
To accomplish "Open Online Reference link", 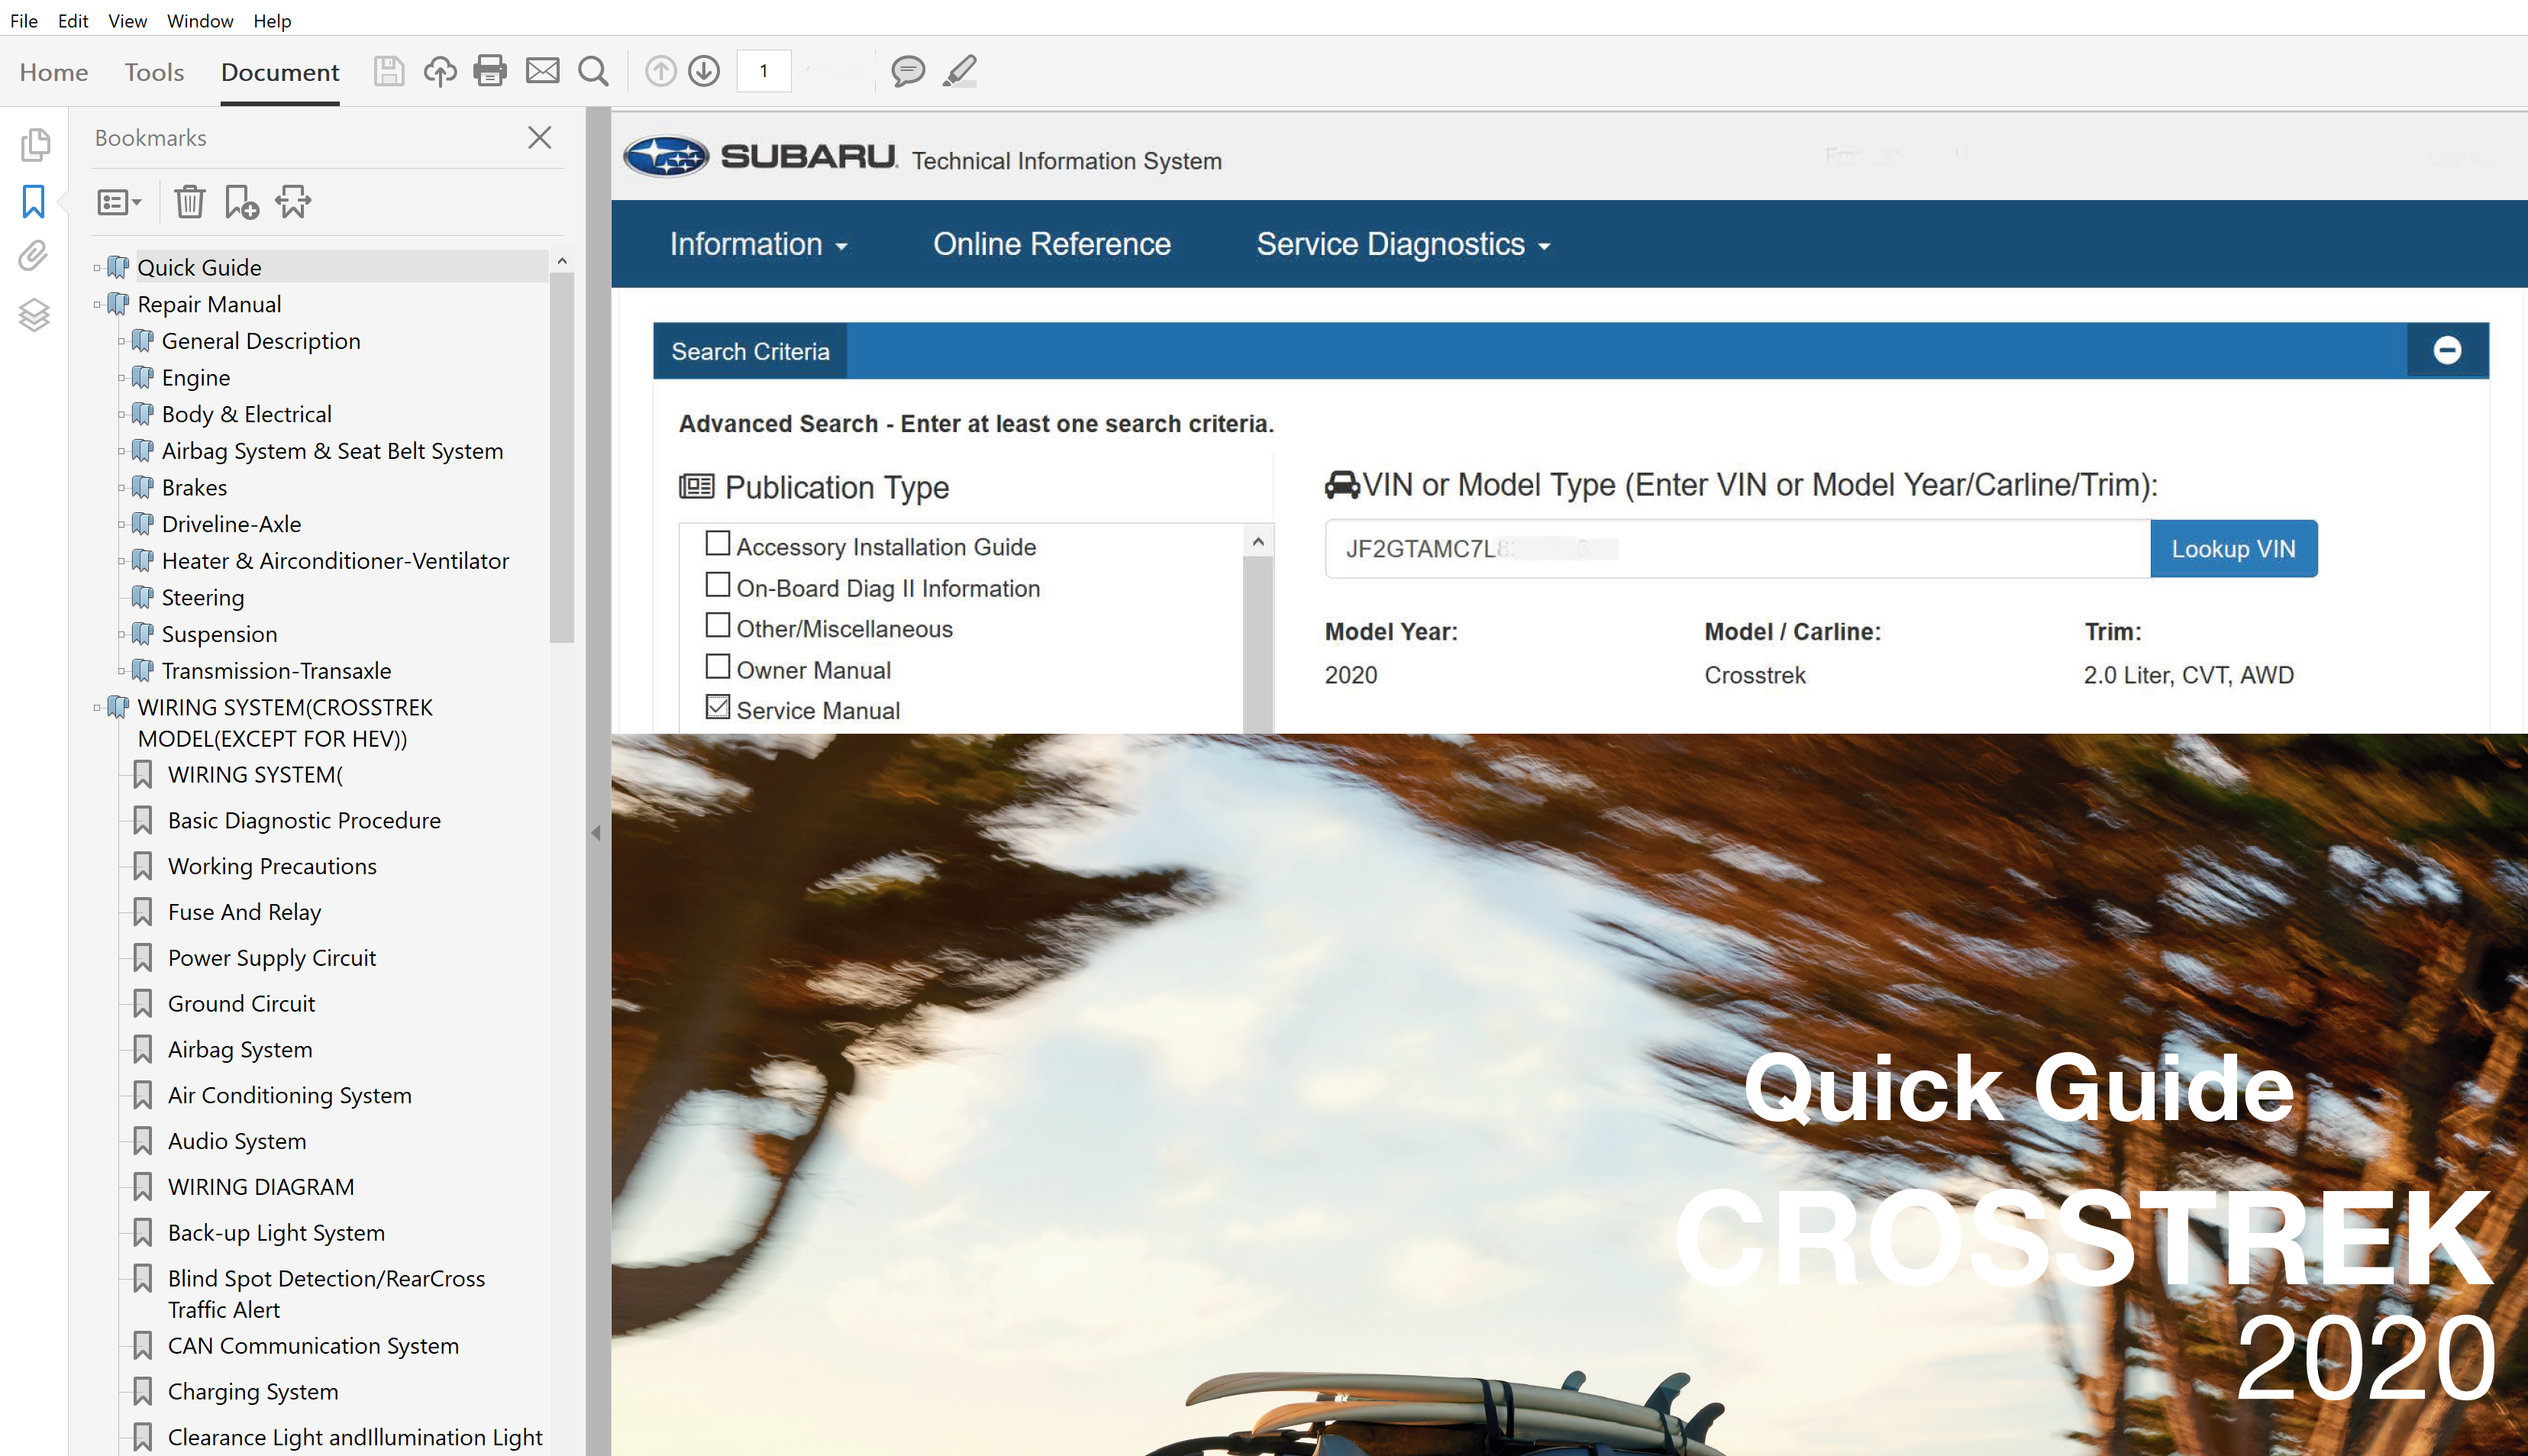I will click(x=1051, y=244).
